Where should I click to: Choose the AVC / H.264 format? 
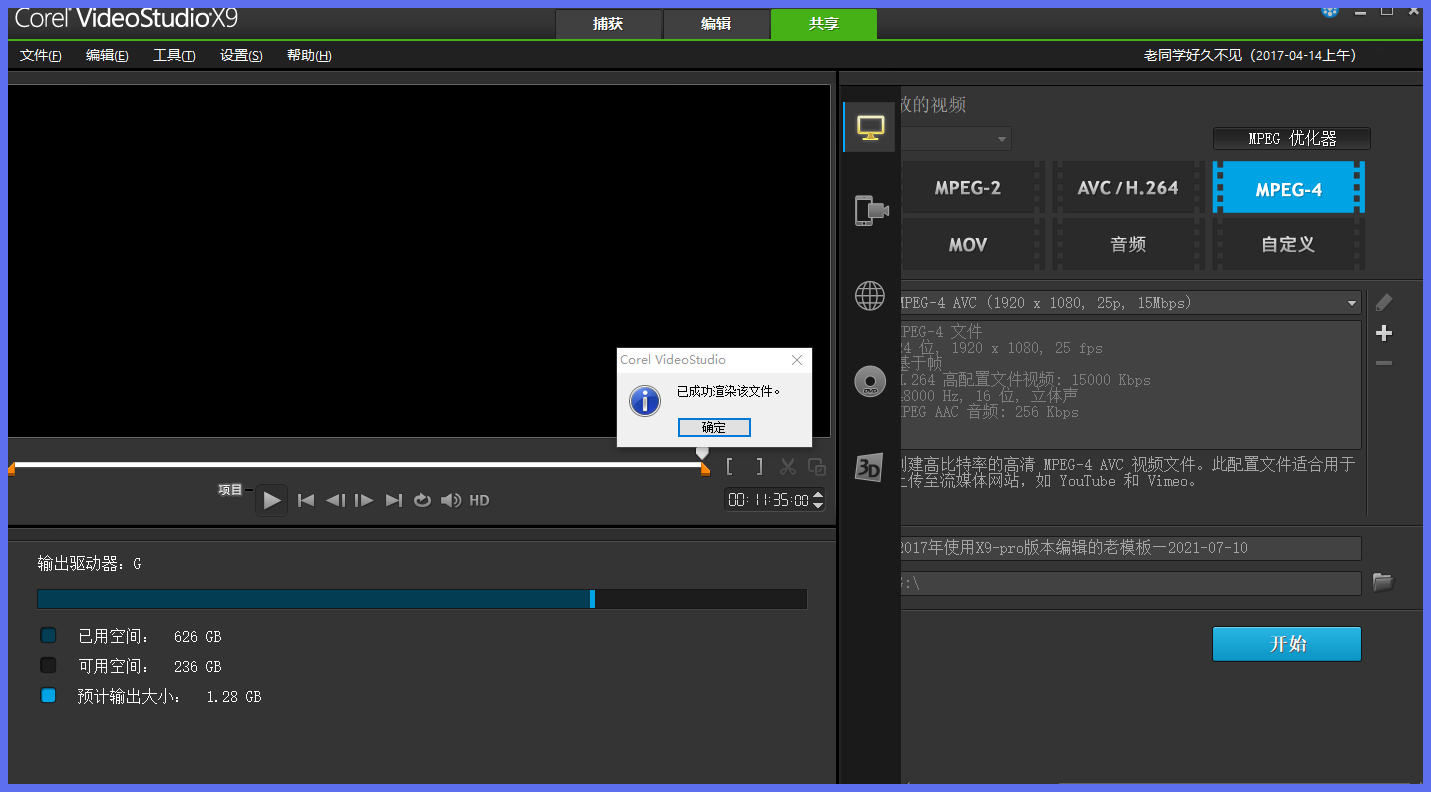click(x=1127, y=188)
